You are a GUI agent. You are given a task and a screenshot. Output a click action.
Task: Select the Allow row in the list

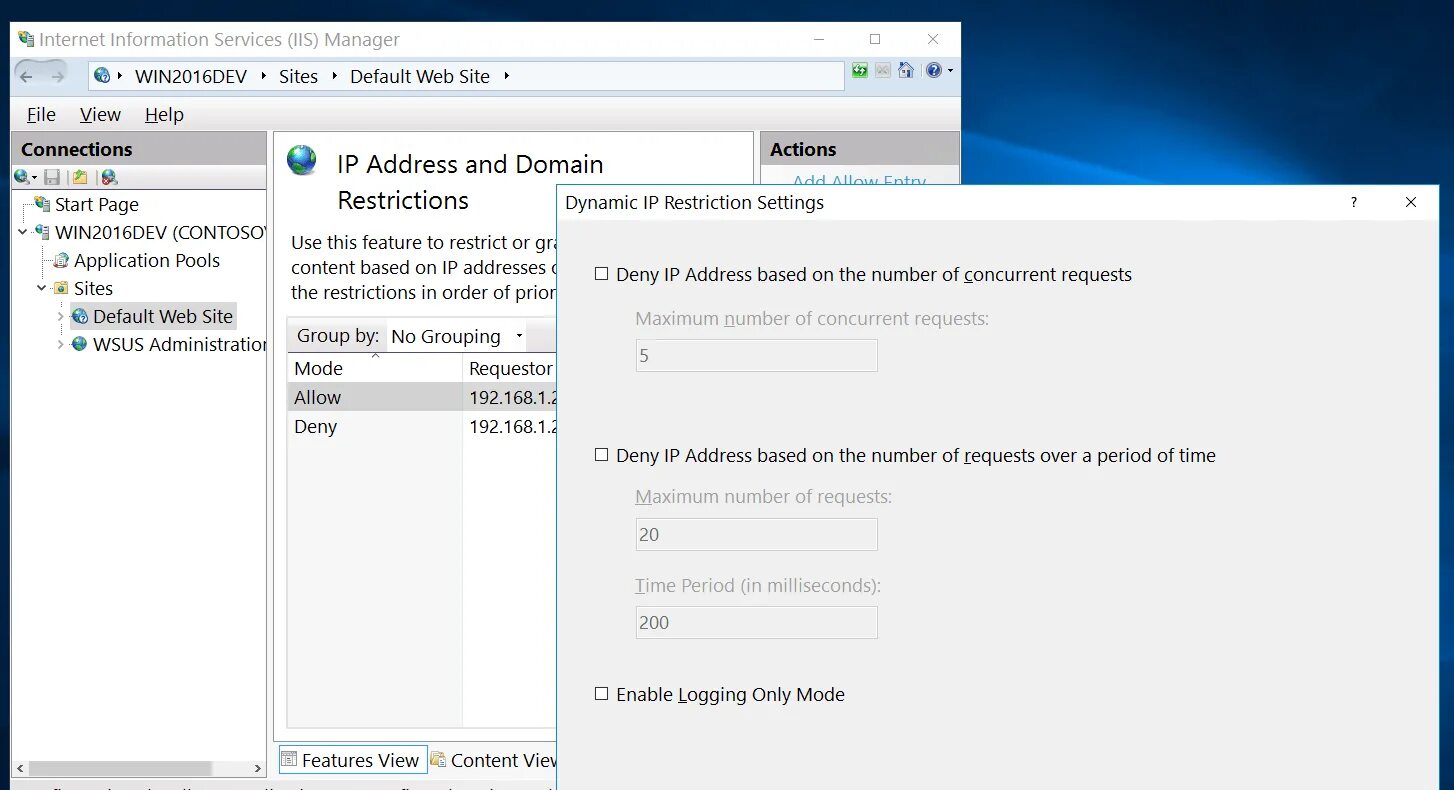(421, 397)
